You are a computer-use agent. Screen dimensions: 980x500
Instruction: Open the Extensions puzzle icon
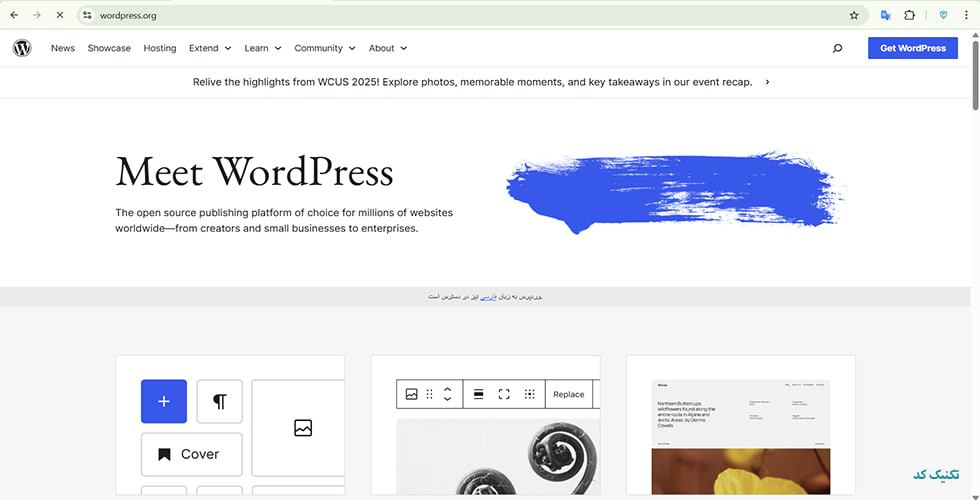909,15
